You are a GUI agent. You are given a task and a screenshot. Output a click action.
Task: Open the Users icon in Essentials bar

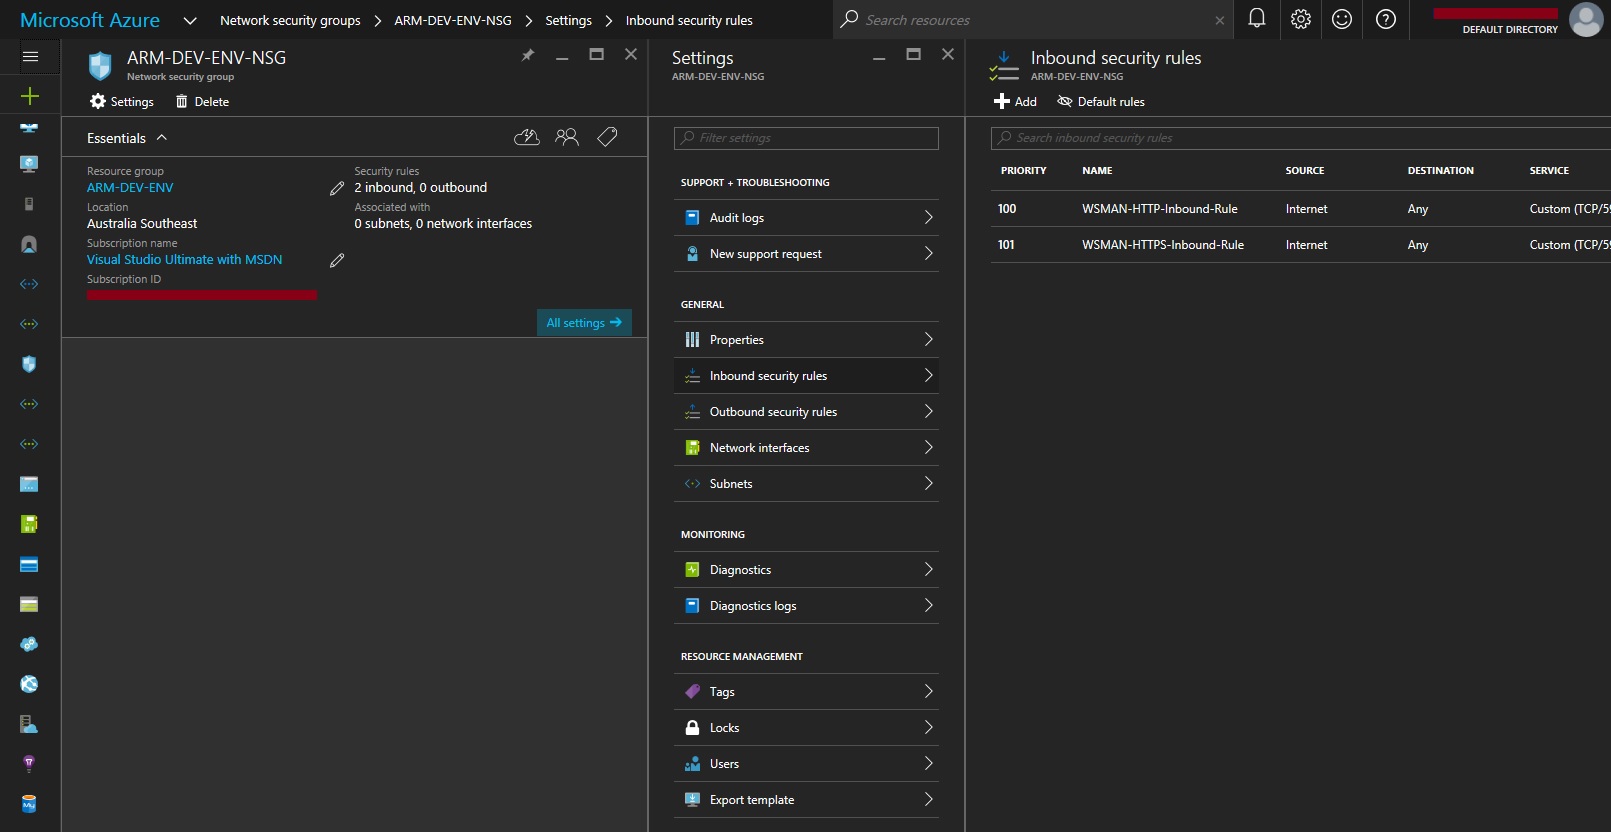click(x=567, y=137)
